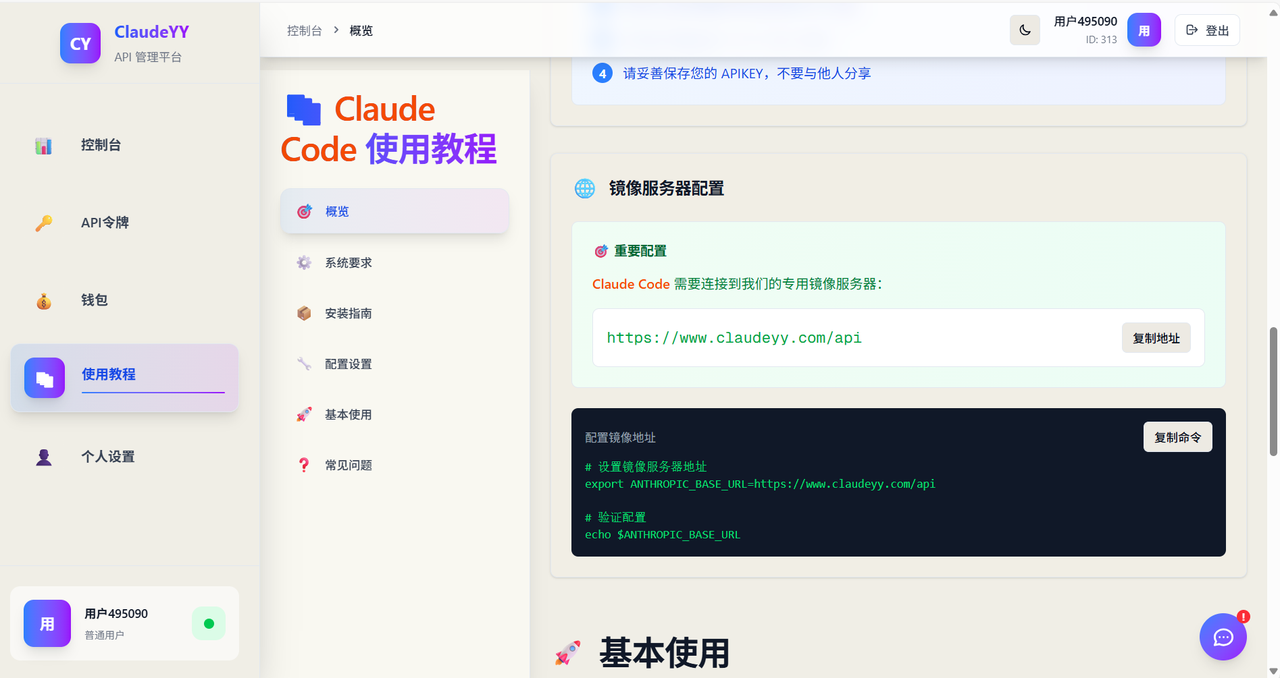The height and width of the screenshot is (678, 1280).
Task: Click the 常见问题 question mark icon
Action: 304,465
